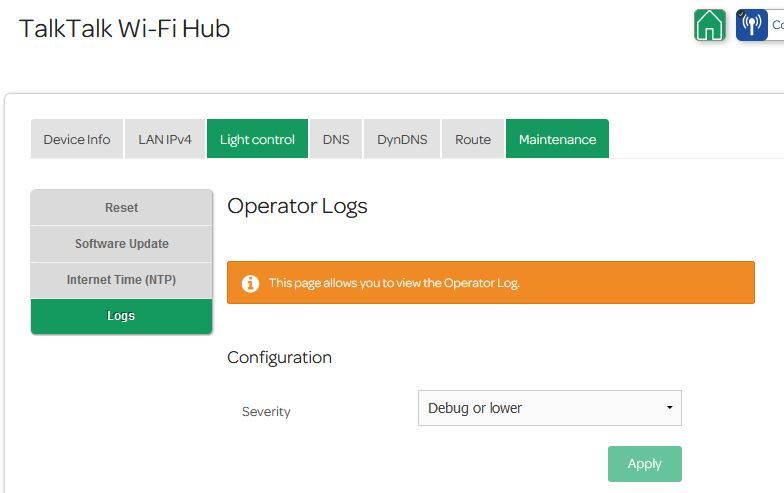Click the Configuration section heading
The height and width of the screenshot is (493, 784).
(x=279, y=357)
